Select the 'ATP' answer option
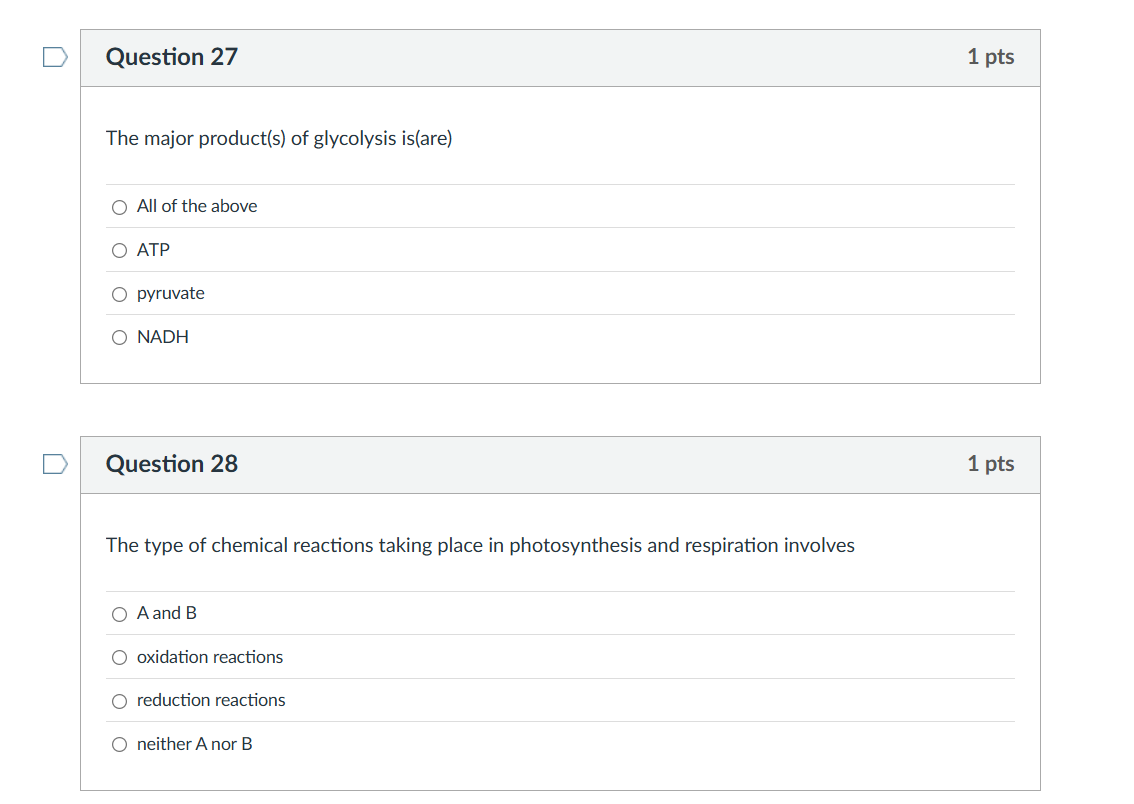1134x804 pixels. [119, 250]
